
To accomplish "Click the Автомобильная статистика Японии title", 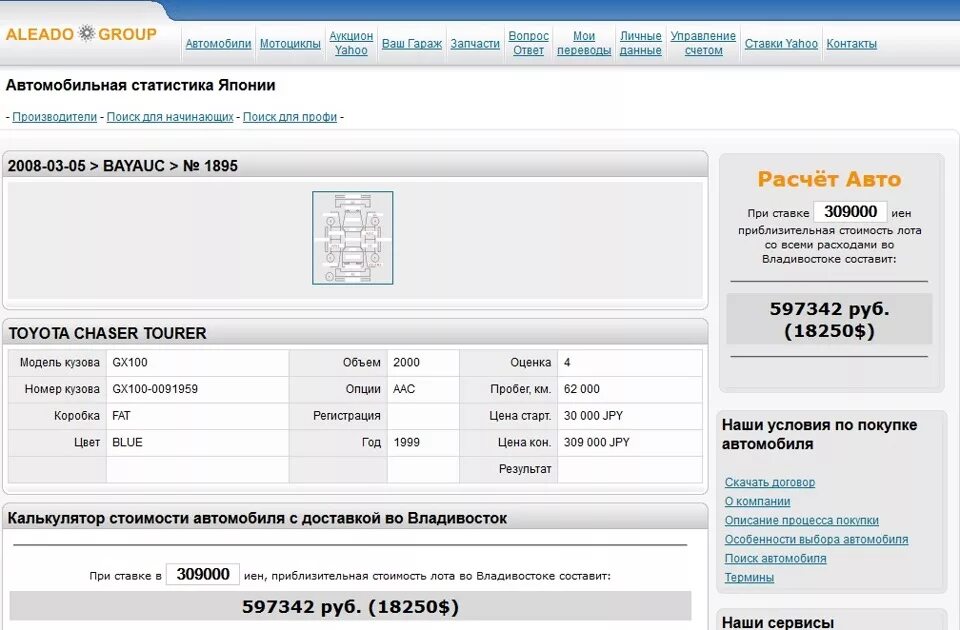I will [140, 84].
